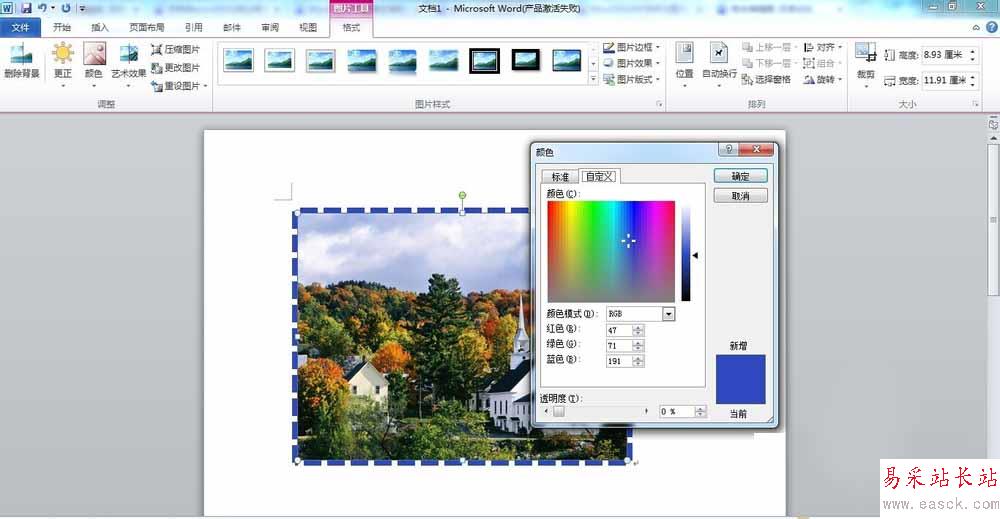Open Wrap Text (自动换行) options

click(719, 62)
